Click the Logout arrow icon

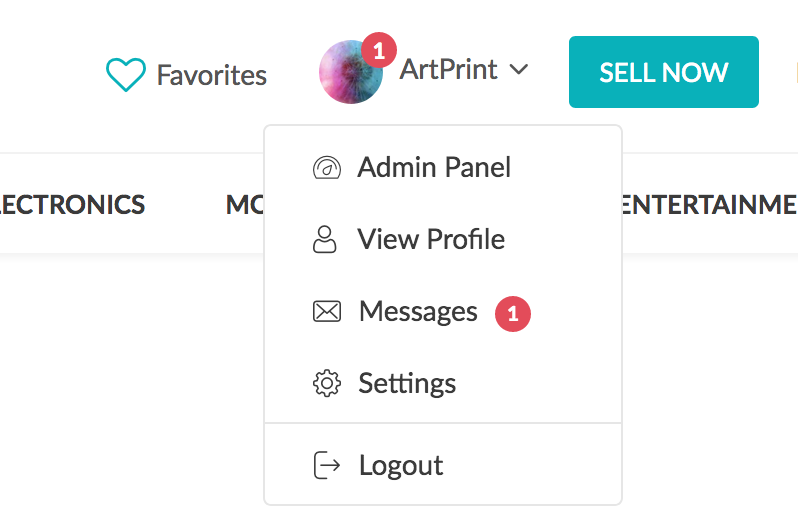tap(327, 465)
